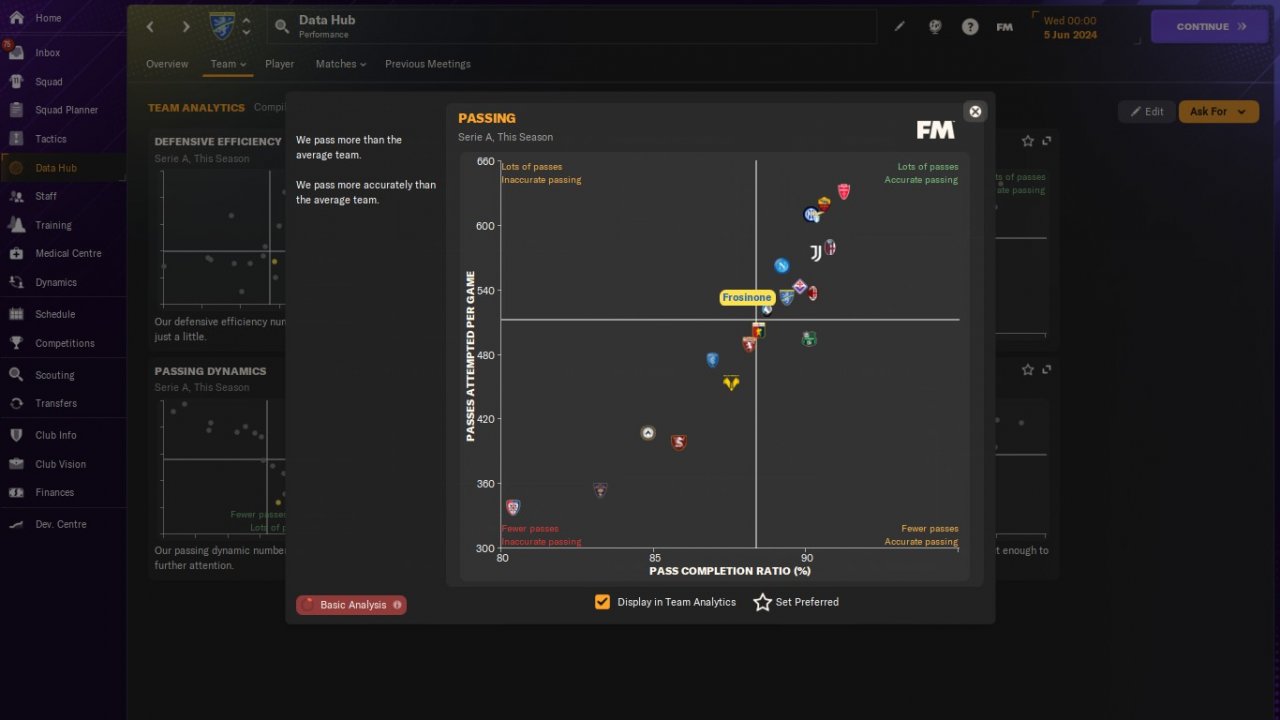Image resolution: width=1280 pixels, height=720 pixels.
Task: View the Schedule
Action: pos(63,314)
